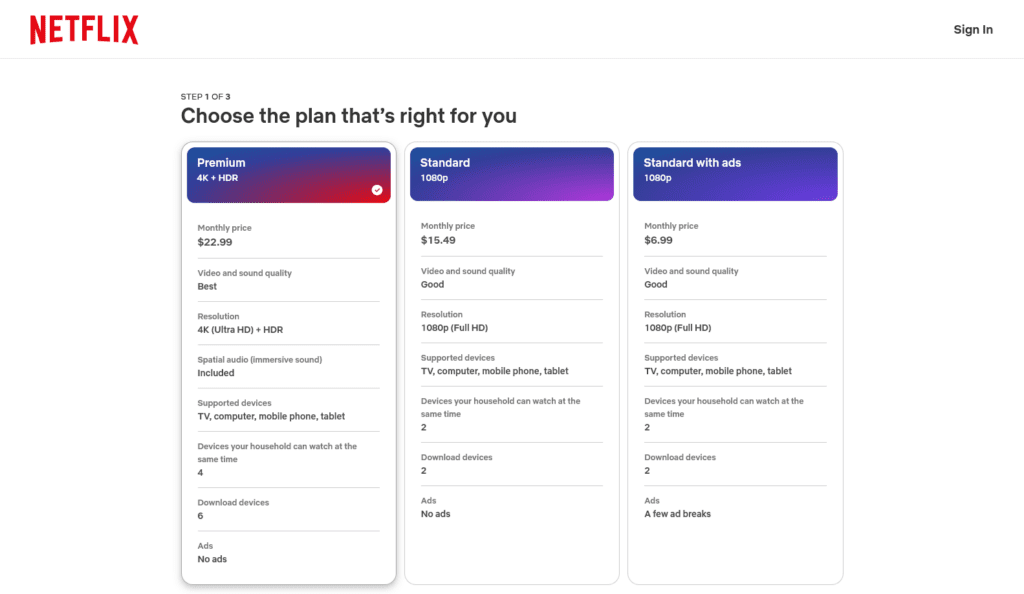Click the $6.99 monthly price

[659, 240]
